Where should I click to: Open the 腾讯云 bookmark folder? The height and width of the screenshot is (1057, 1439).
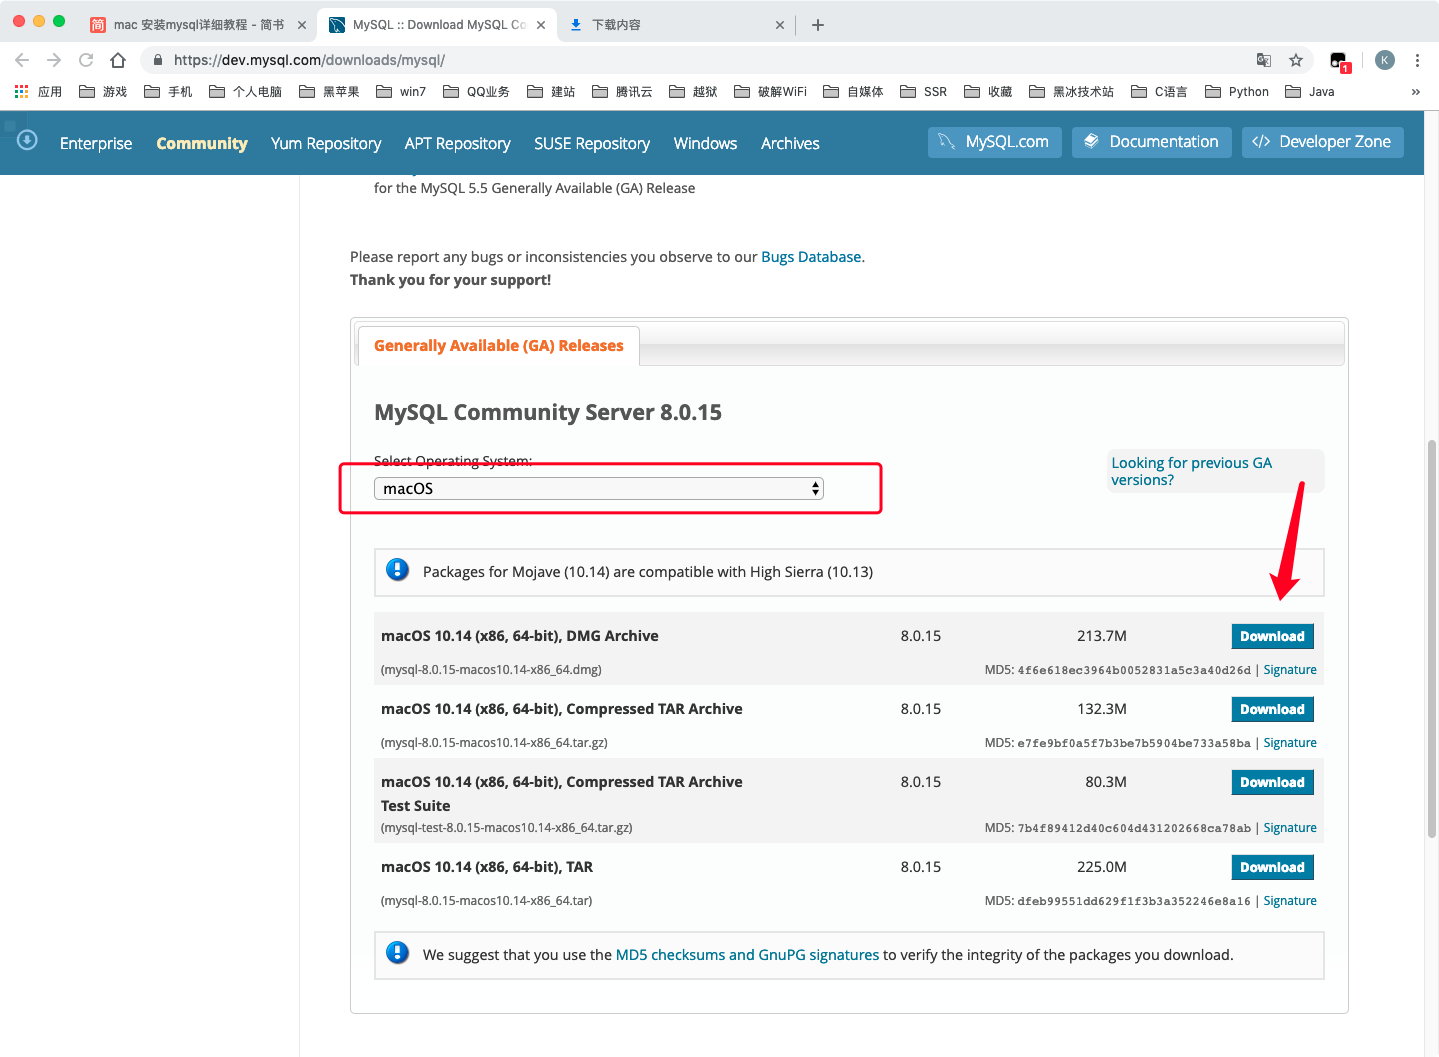click(x=622, y=92)
